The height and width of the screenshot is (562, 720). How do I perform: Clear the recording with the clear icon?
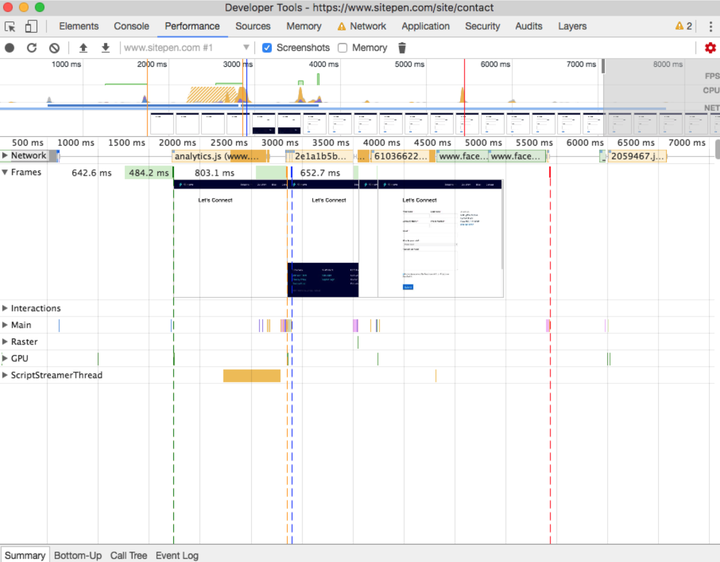[54, 48]
